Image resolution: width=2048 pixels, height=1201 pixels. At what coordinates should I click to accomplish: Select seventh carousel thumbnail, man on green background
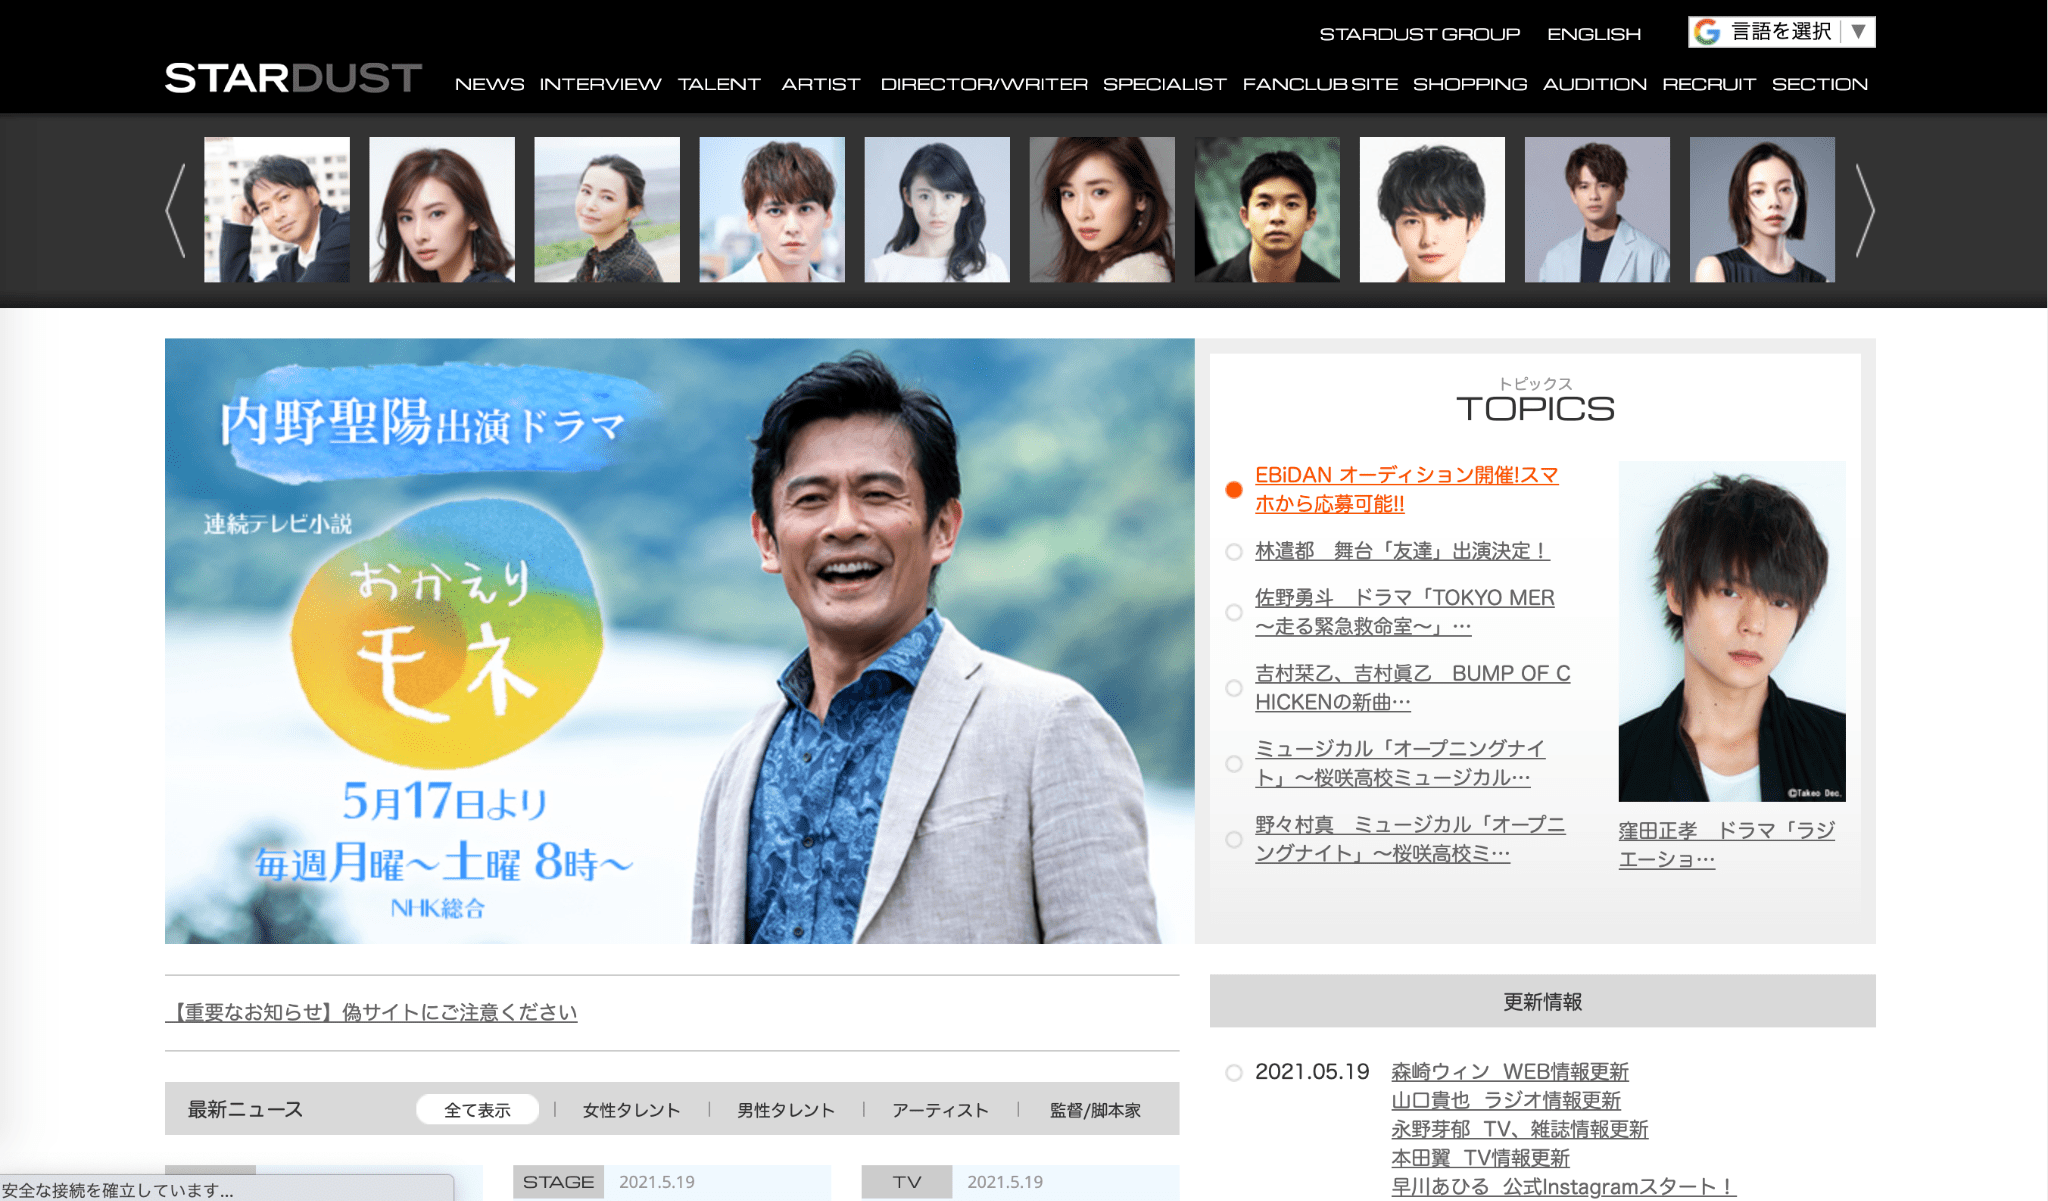(x=1267, y=210)
